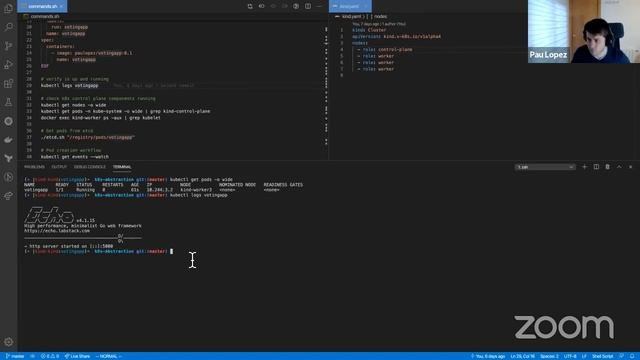Open the Extensions view
640x360 pixels.
[8, 83]
